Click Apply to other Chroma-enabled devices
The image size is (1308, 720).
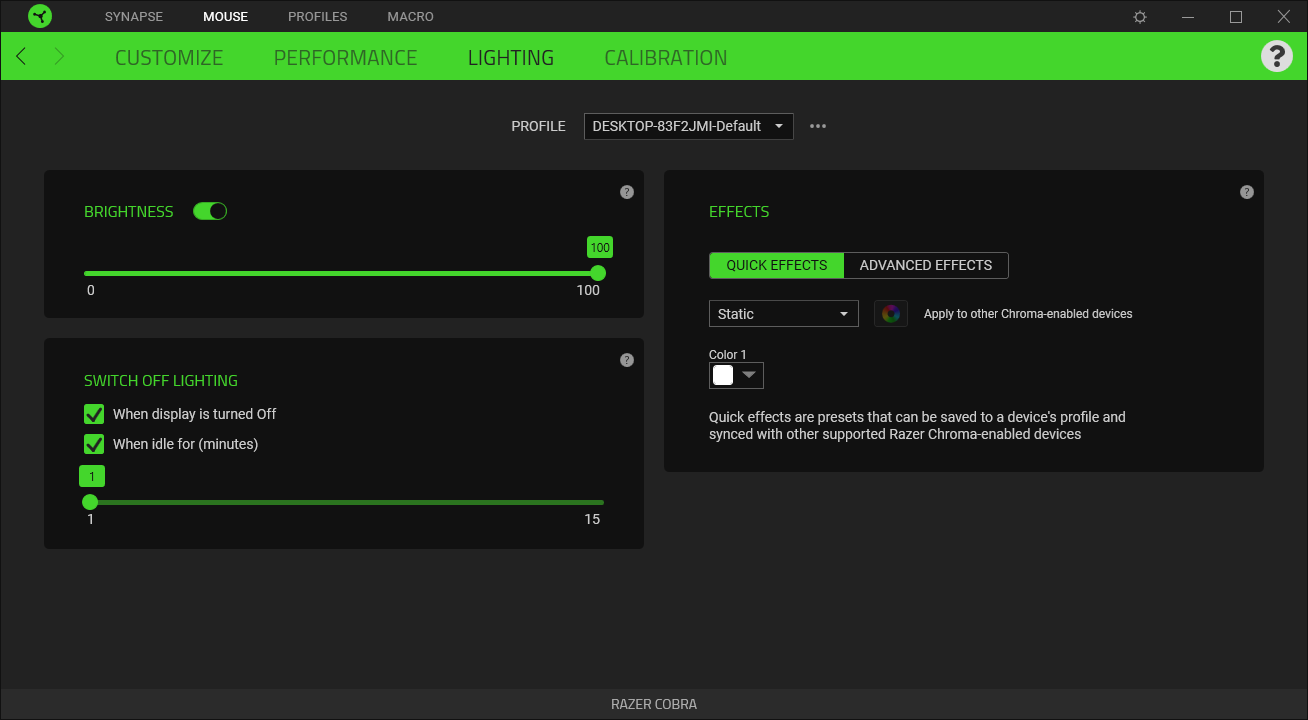pyautogui.click(x=1028, y=314)
